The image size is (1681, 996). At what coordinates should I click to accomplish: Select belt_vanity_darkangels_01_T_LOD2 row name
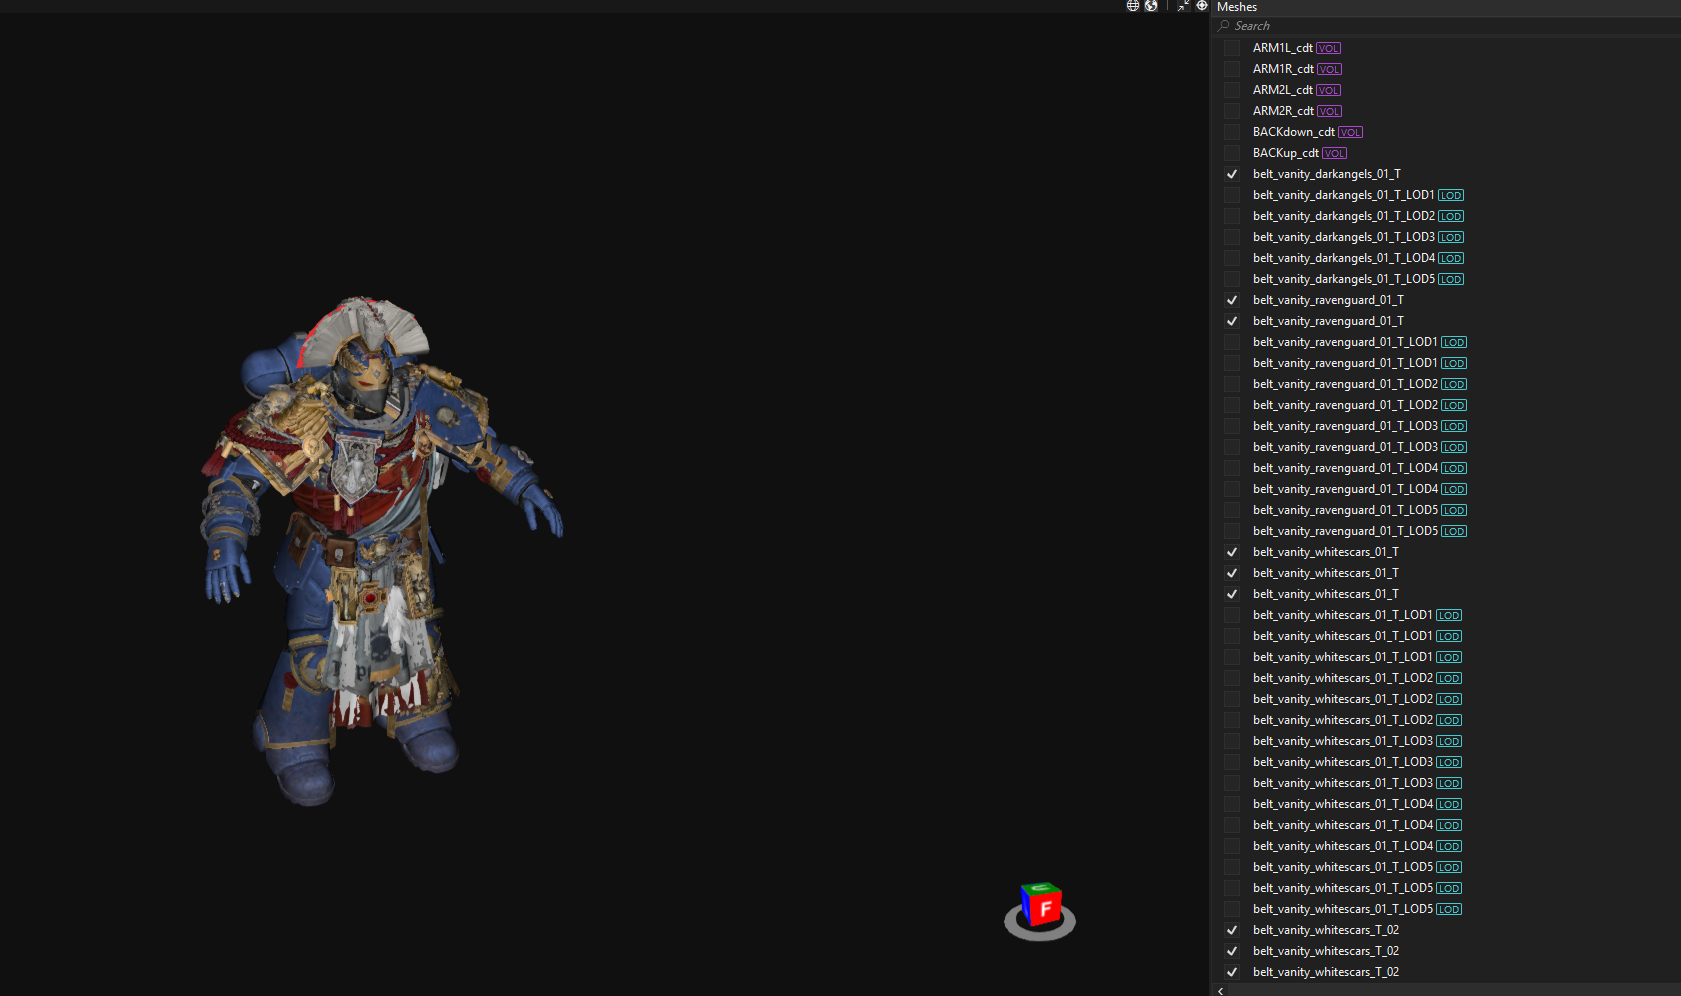1344,216
